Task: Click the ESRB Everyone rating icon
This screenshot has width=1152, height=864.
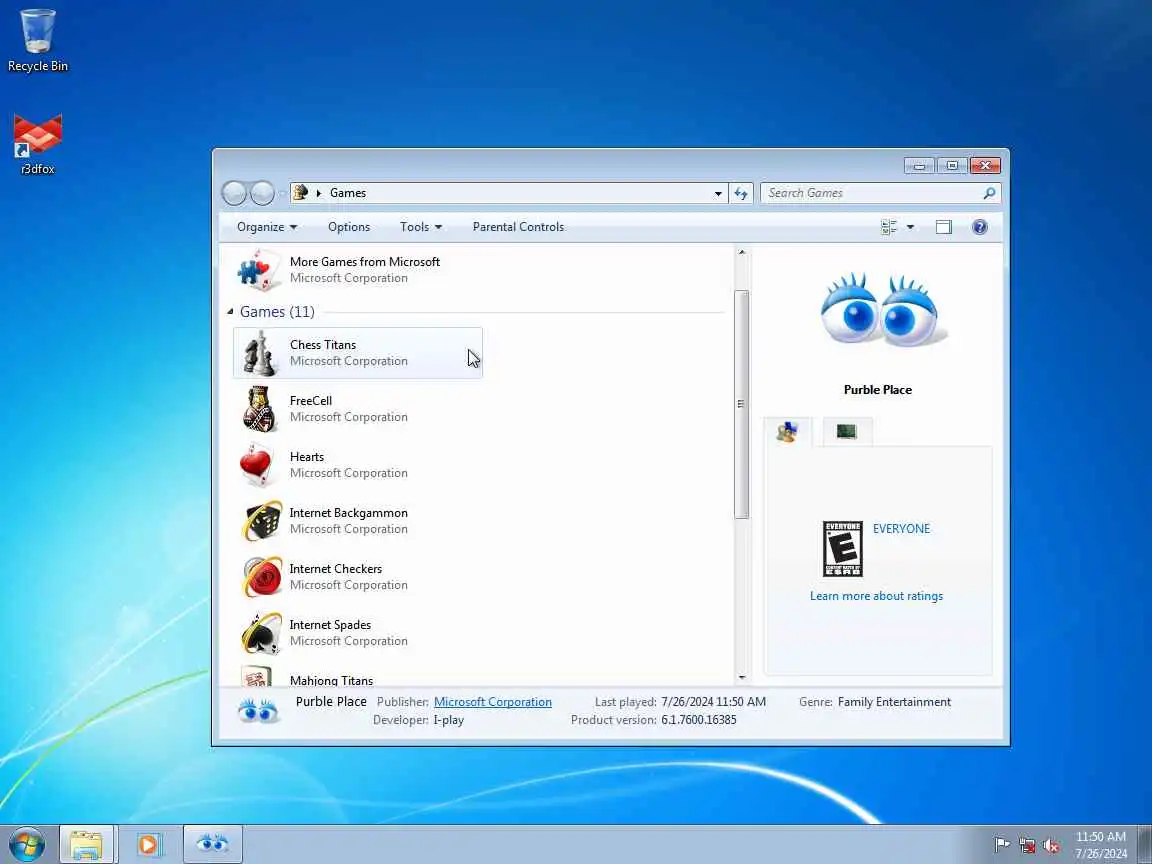Action: 843,549
